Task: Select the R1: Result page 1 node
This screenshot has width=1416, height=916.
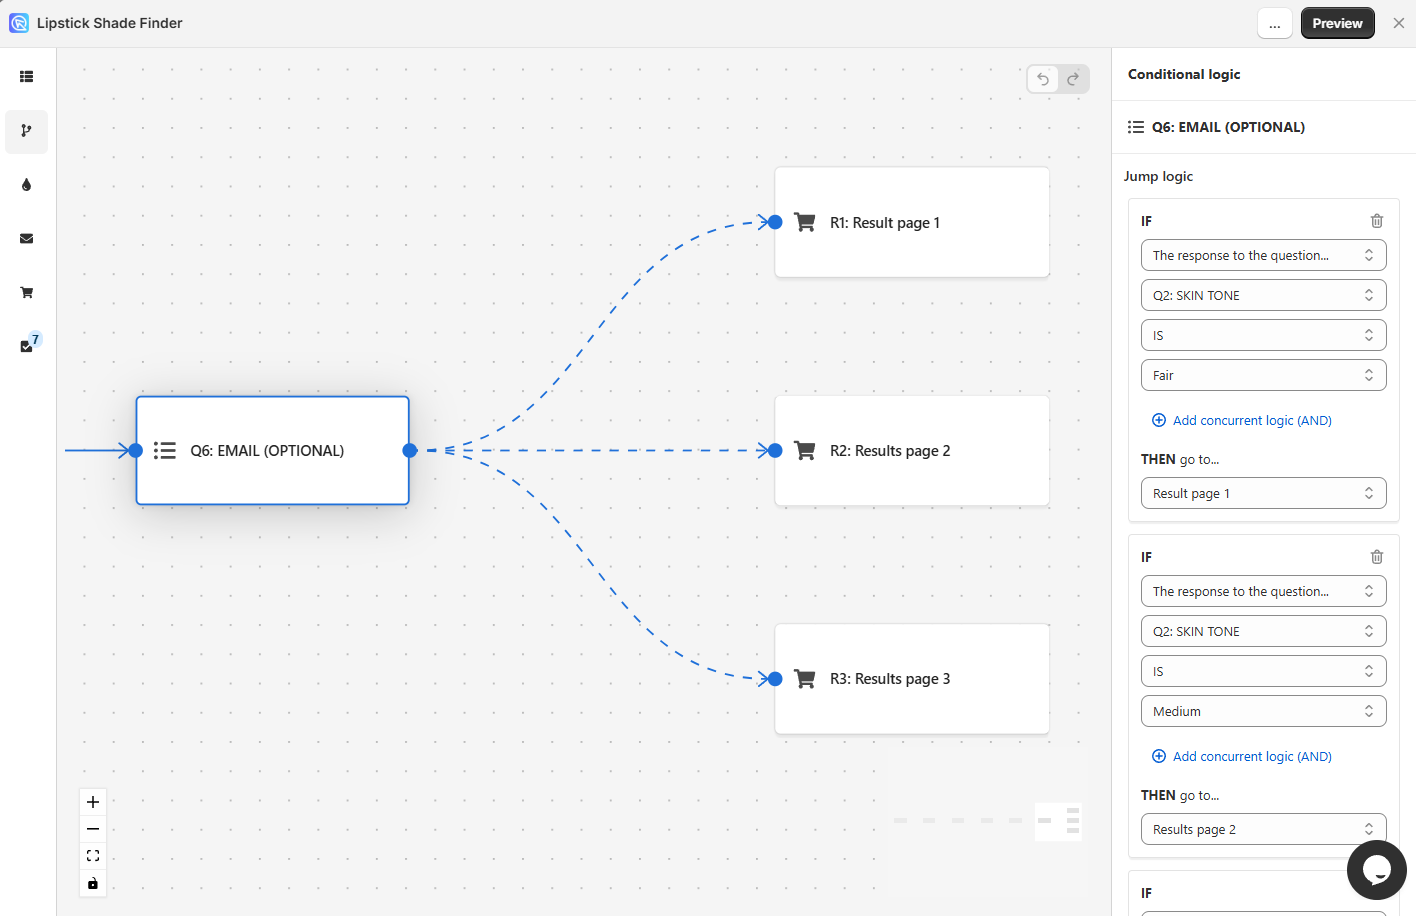Action: (x=912, y=222)
